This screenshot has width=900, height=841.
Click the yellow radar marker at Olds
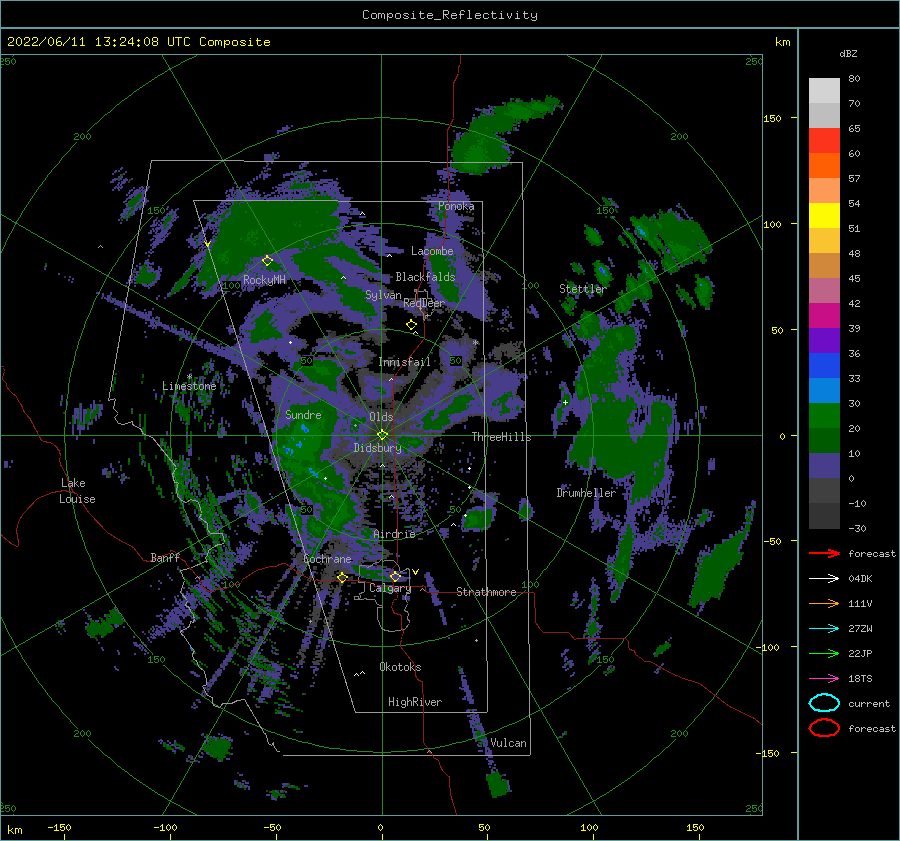coord(382,435)
